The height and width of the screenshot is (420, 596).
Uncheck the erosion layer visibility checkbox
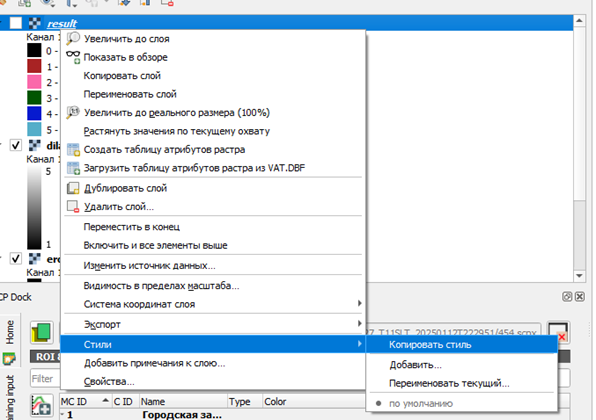coord(16,258)
